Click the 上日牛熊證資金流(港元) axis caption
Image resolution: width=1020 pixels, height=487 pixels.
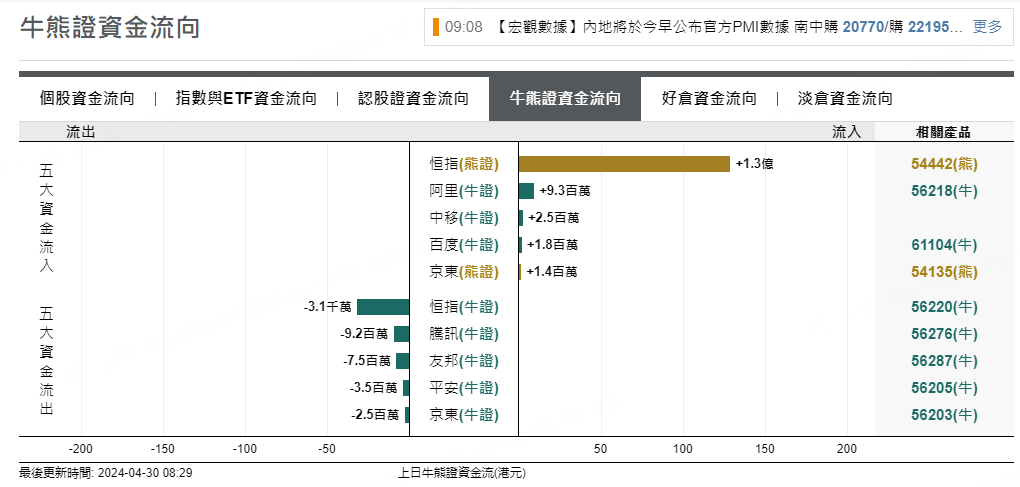click(x=462, y=473)
